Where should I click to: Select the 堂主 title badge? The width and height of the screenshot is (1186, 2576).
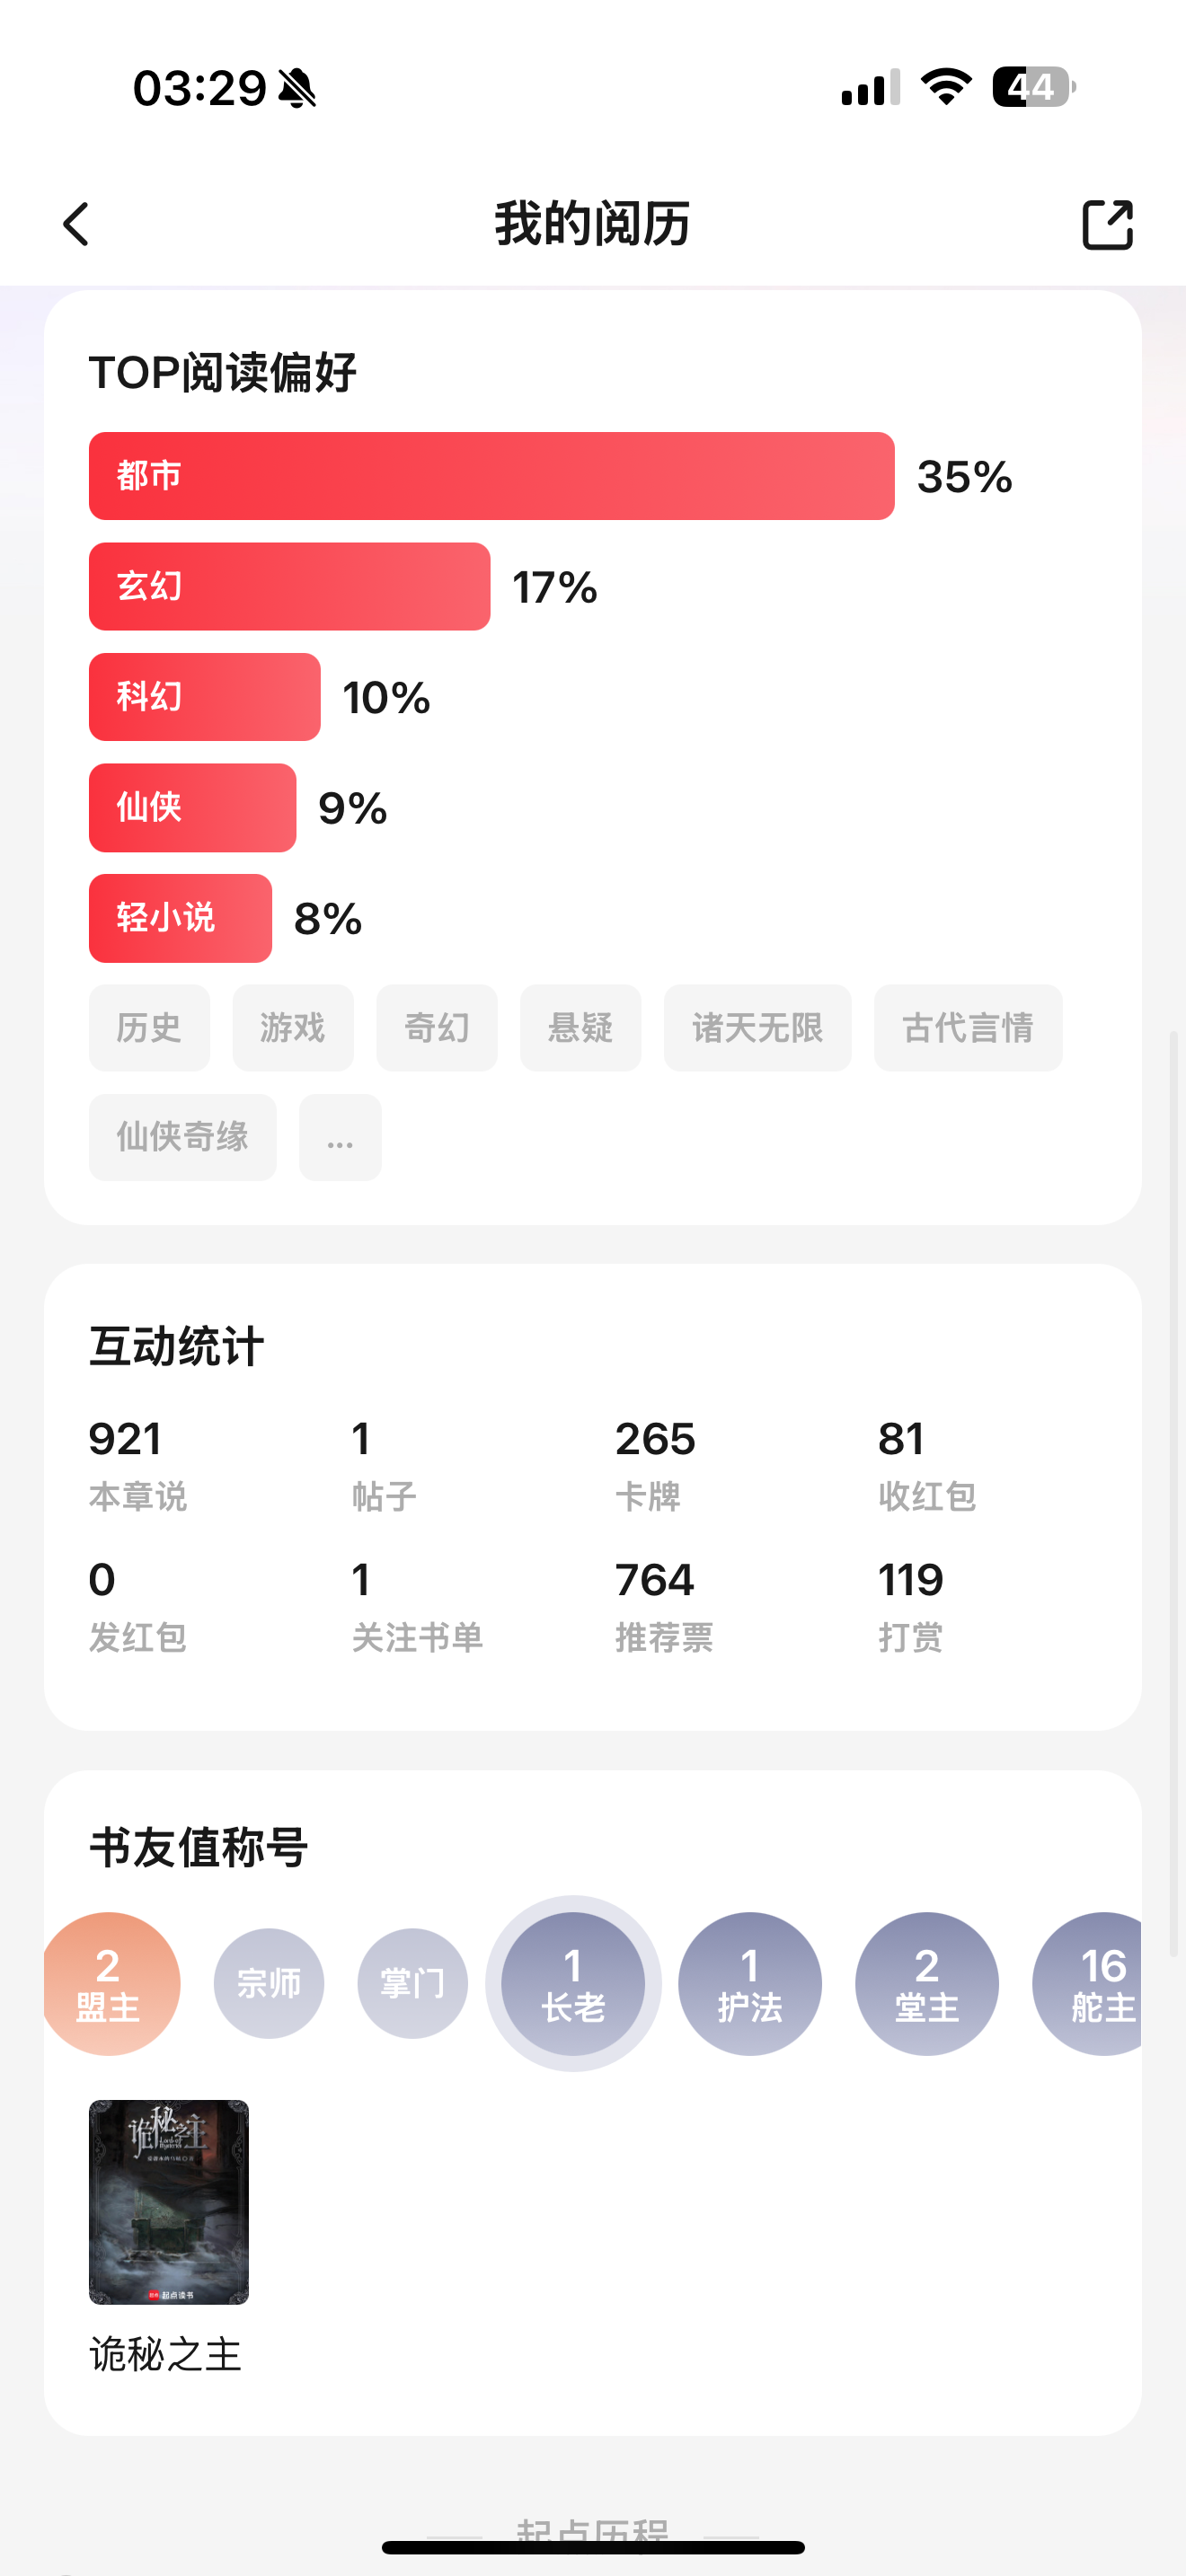click(x=927, y=1983)
